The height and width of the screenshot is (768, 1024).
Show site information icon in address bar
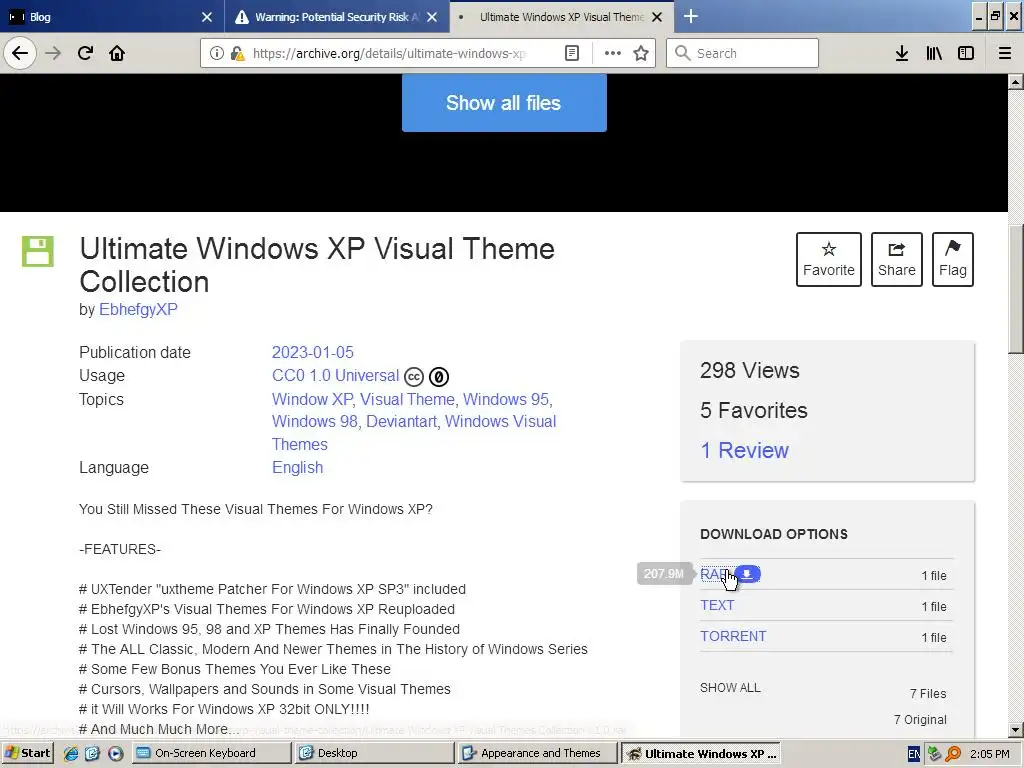(217, 53)
